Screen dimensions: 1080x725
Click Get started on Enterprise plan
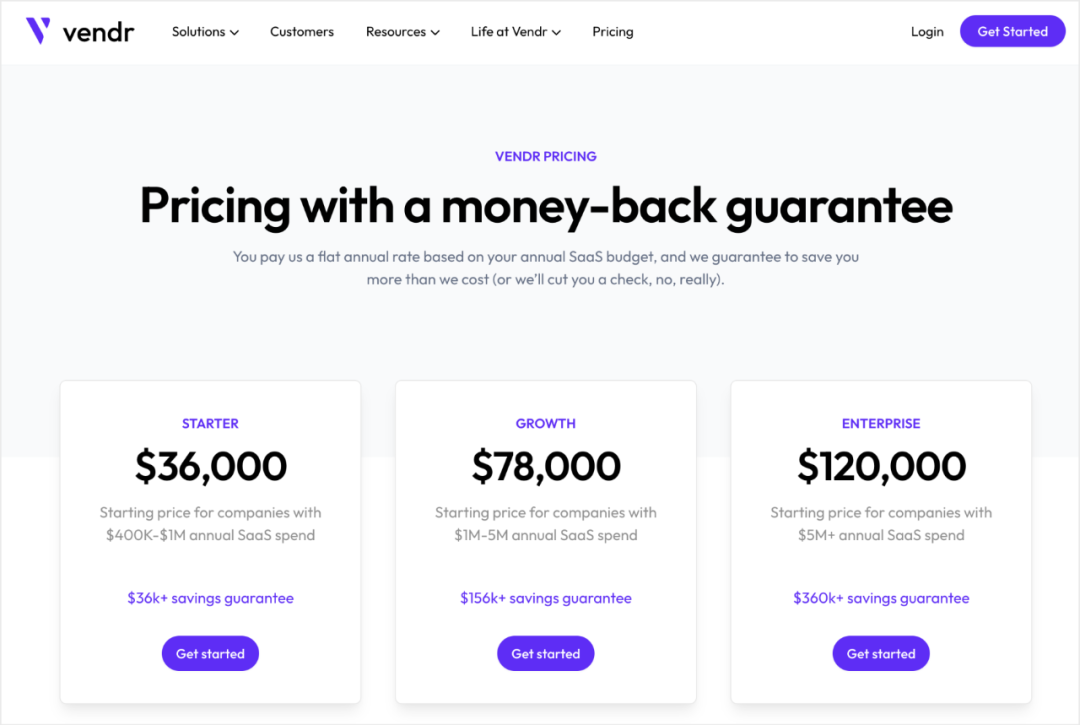coord(881,653)
